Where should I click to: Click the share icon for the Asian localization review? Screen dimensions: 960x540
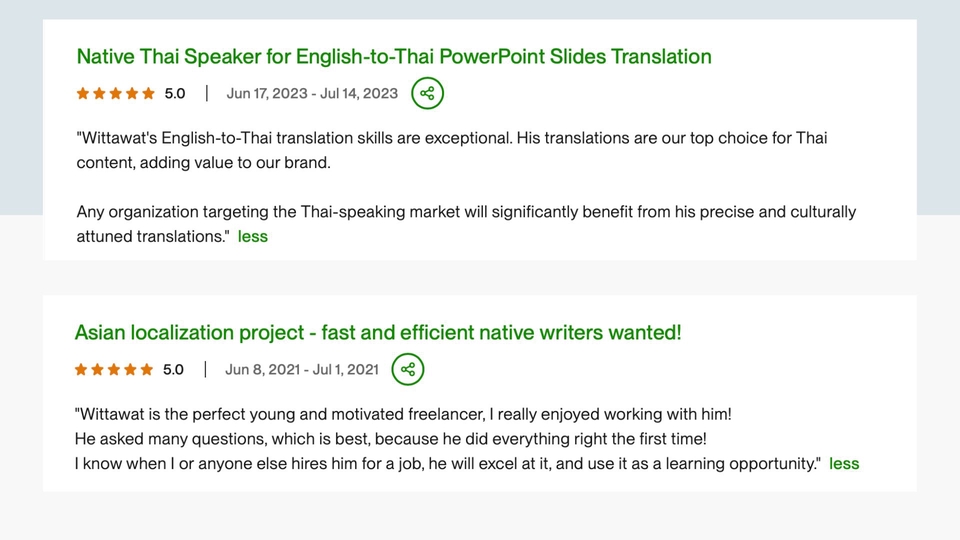pos(407,369)
